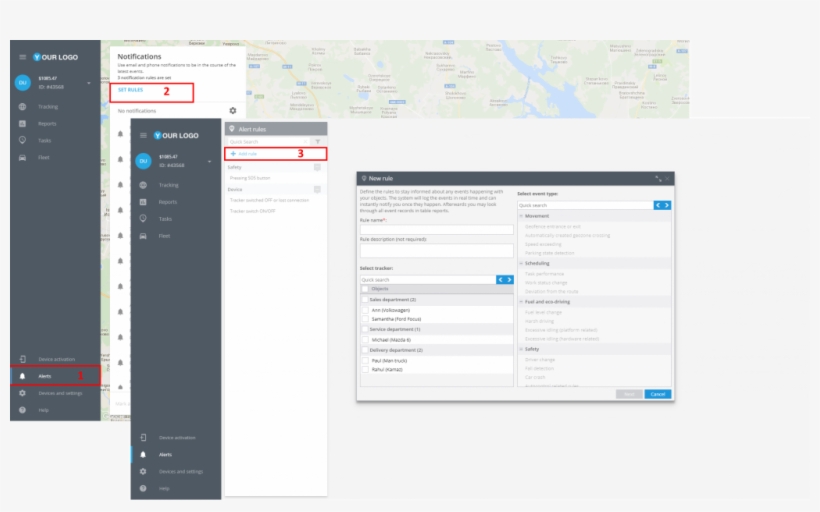The width and height of the screenshot is (820, 512).
Task: Select all with the Objects checkbox
Action: pyautogui.click(x=365, y=289)
